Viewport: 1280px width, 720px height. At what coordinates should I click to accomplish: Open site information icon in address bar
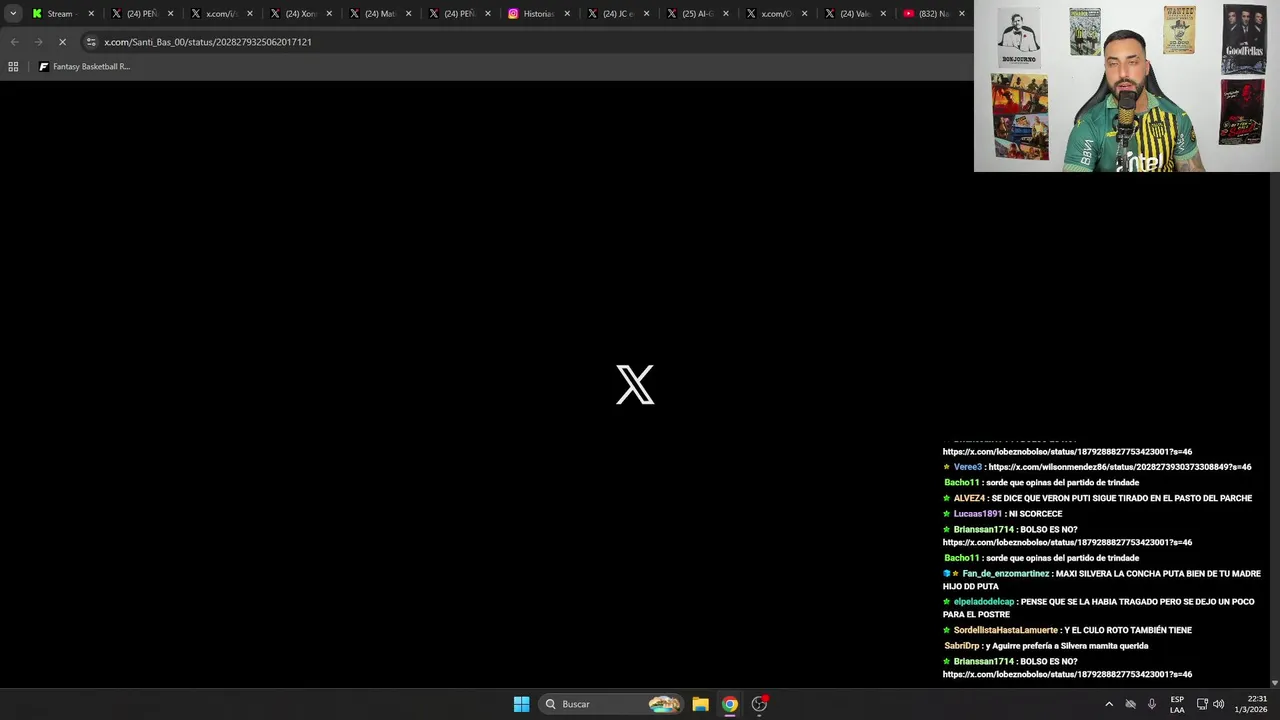pos(91,42)
